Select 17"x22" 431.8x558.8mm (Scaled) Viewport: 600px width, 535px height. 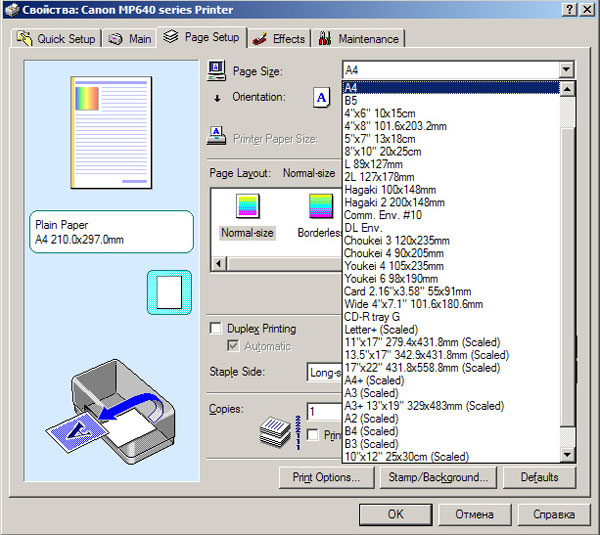[451, 367]
